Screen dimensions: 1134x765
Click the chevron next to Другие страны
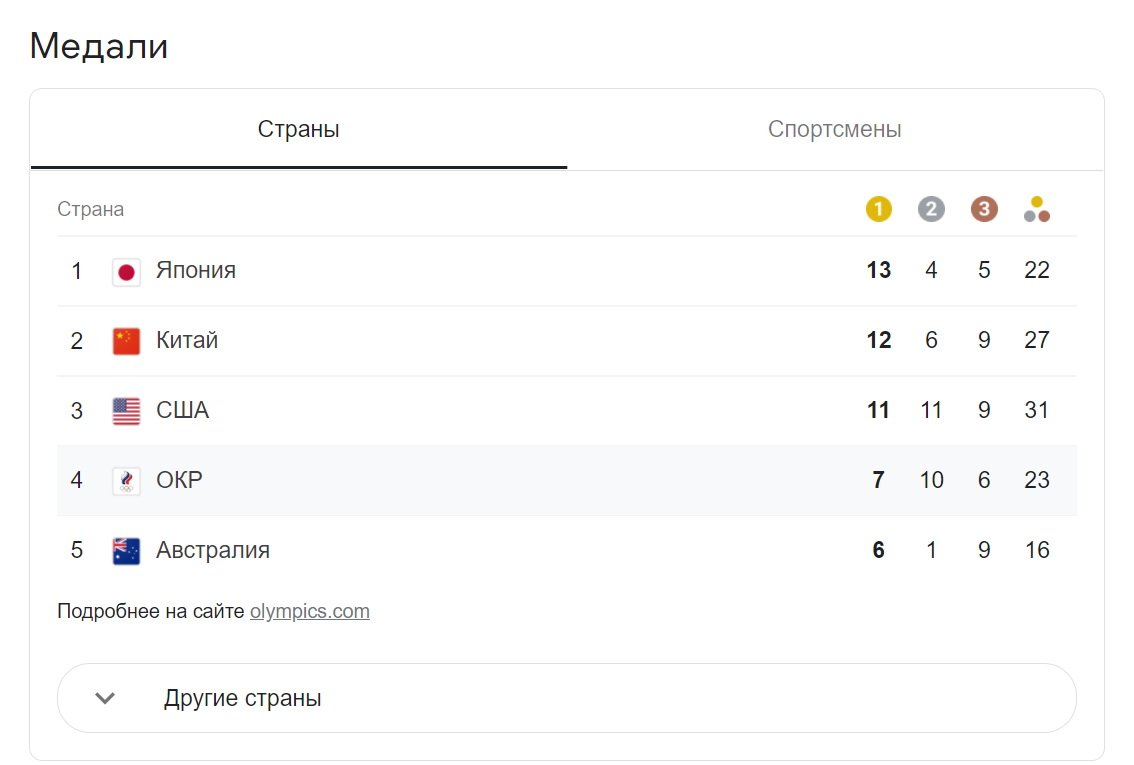tap(105, 698)
